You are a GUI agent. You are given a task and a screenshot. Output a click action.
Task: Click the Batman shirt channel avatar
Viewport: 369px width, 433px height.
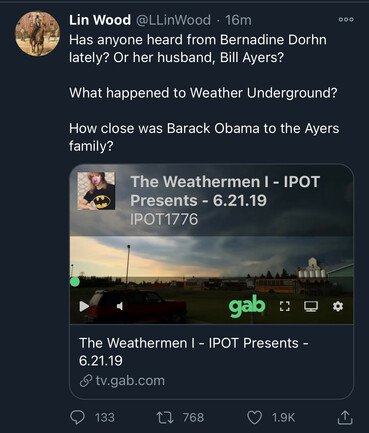96,191
